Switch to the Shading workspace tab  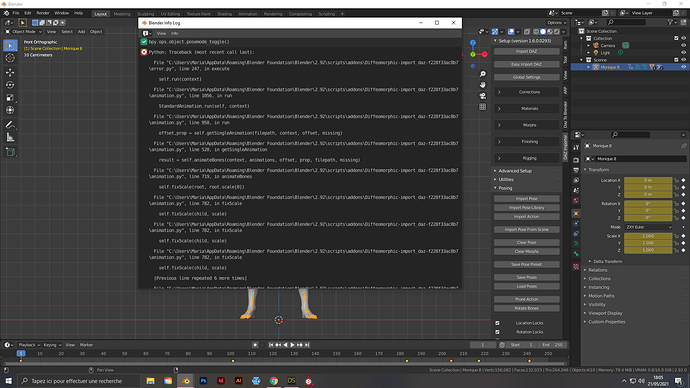(224, 14)
